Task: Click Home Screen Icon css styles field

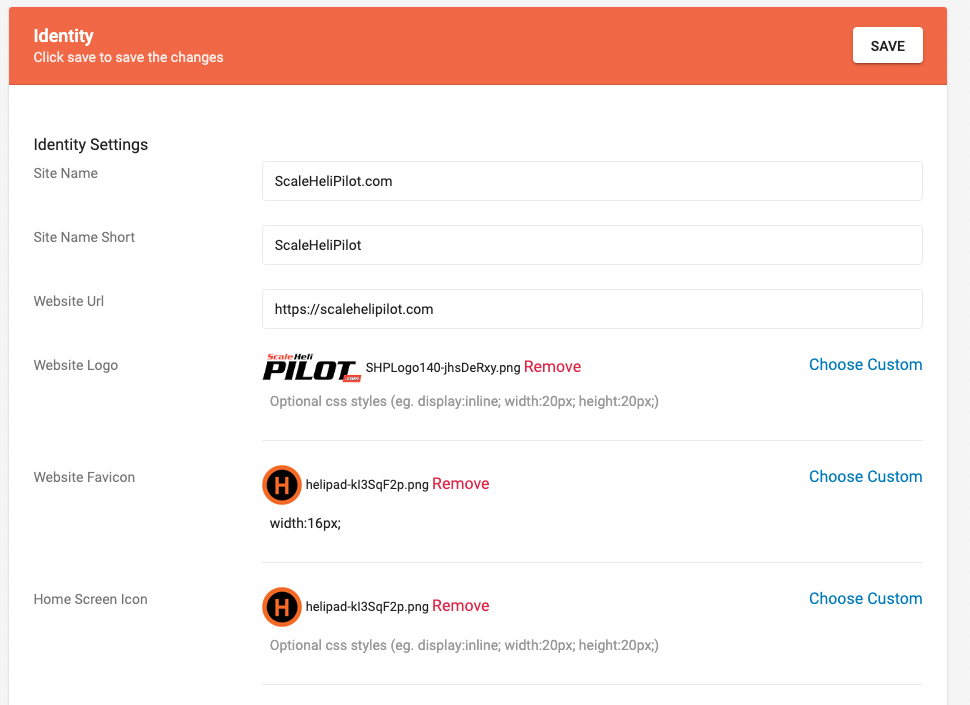Action: [591, 646]
